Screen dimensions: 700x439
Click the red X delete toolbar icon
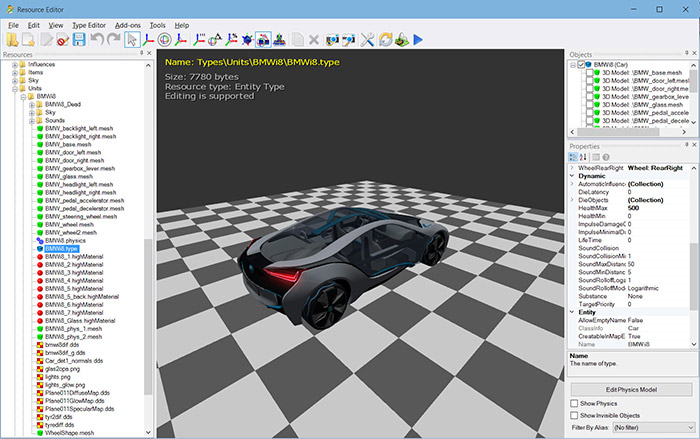314,40
